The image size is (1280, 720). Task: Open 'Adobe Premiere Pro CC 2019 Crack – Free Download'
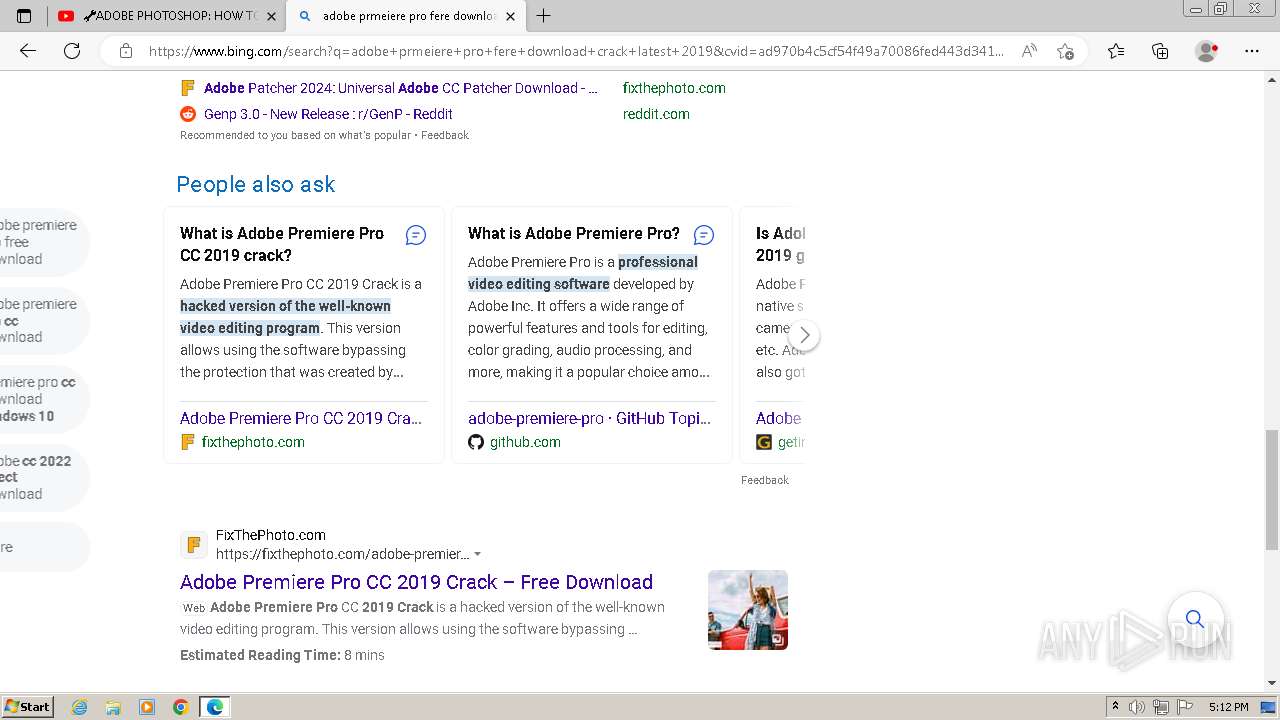click(x=416, y=582)
